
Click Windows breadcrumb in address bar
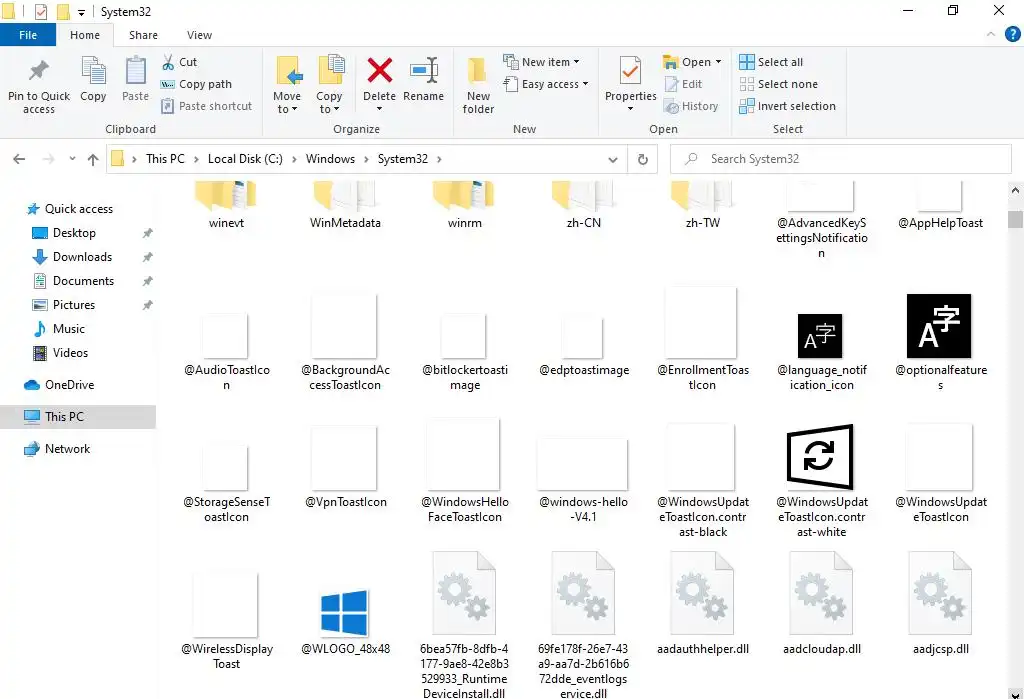tap(330, 159)
